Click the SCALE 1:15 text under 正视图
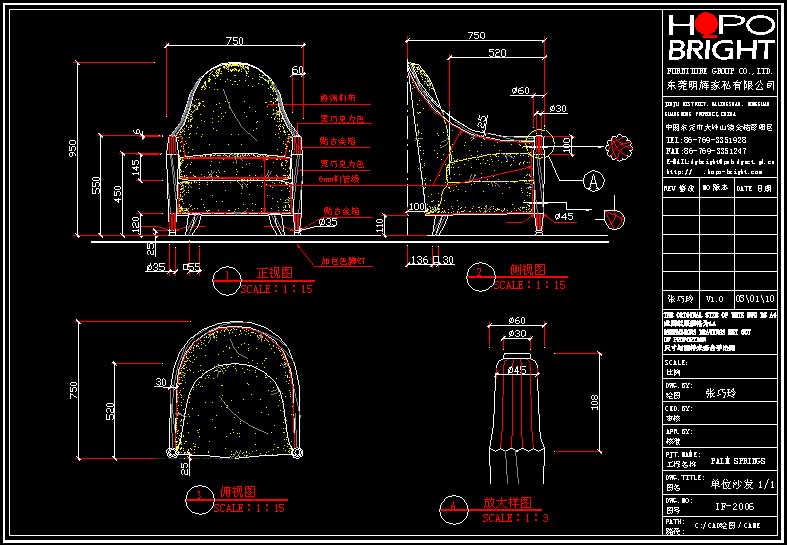Image resolution: width=787 pixels, height=545 pixels. point(277,290)
